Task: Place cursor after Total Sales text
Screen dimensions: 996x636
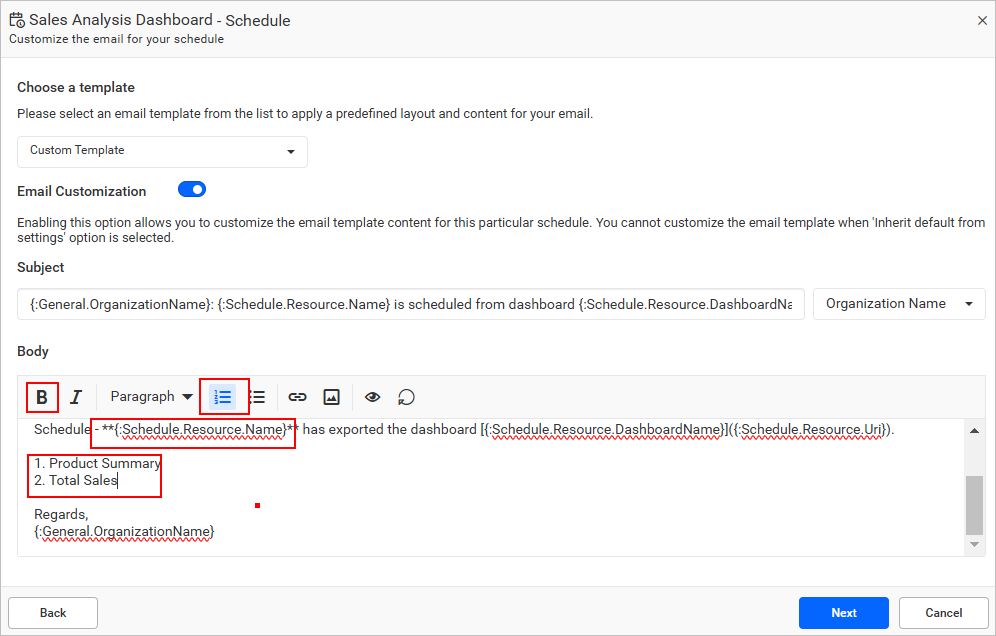Action: coord(119,481)
